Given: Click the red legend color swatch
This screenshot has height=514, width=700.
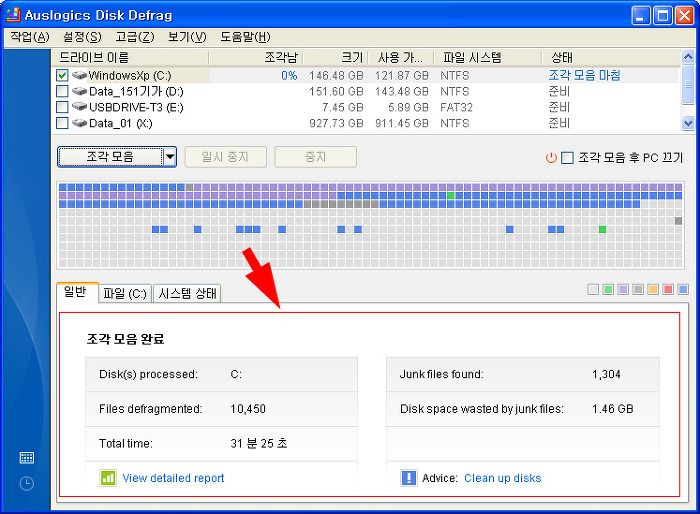Looking at the screenshot, I should 668,289.
